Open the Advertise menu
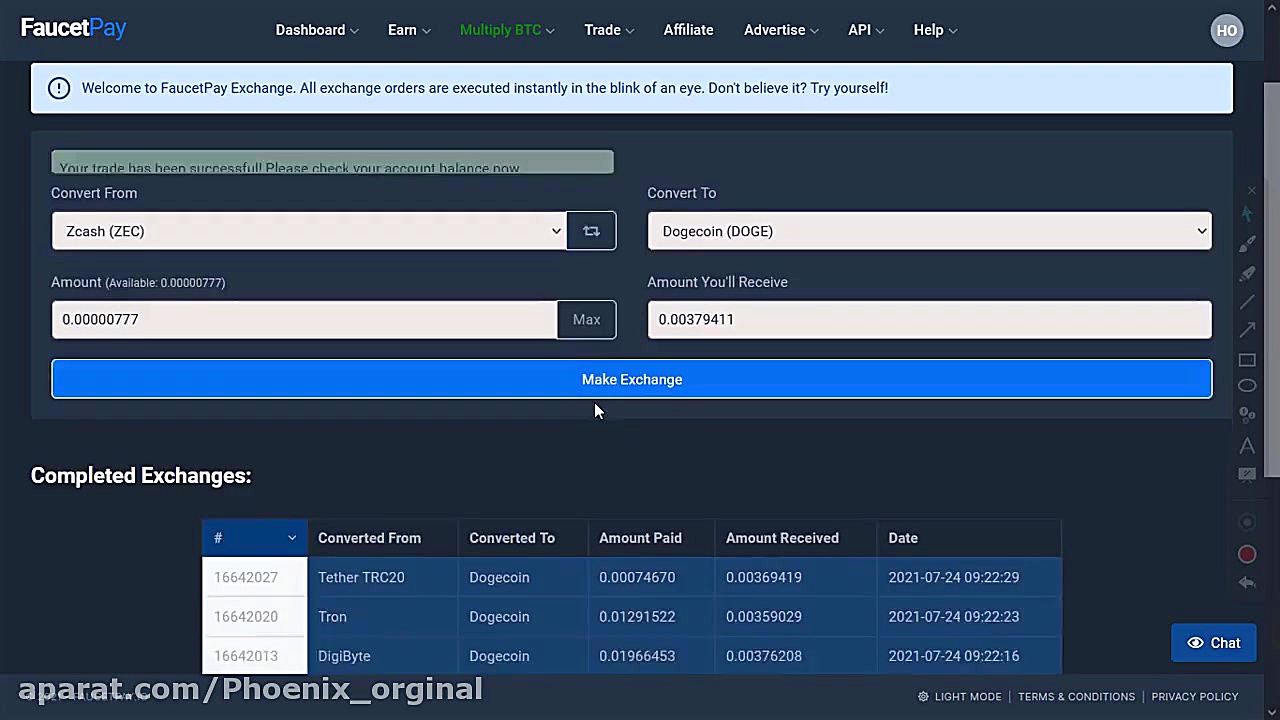 (x=781, y=30)
